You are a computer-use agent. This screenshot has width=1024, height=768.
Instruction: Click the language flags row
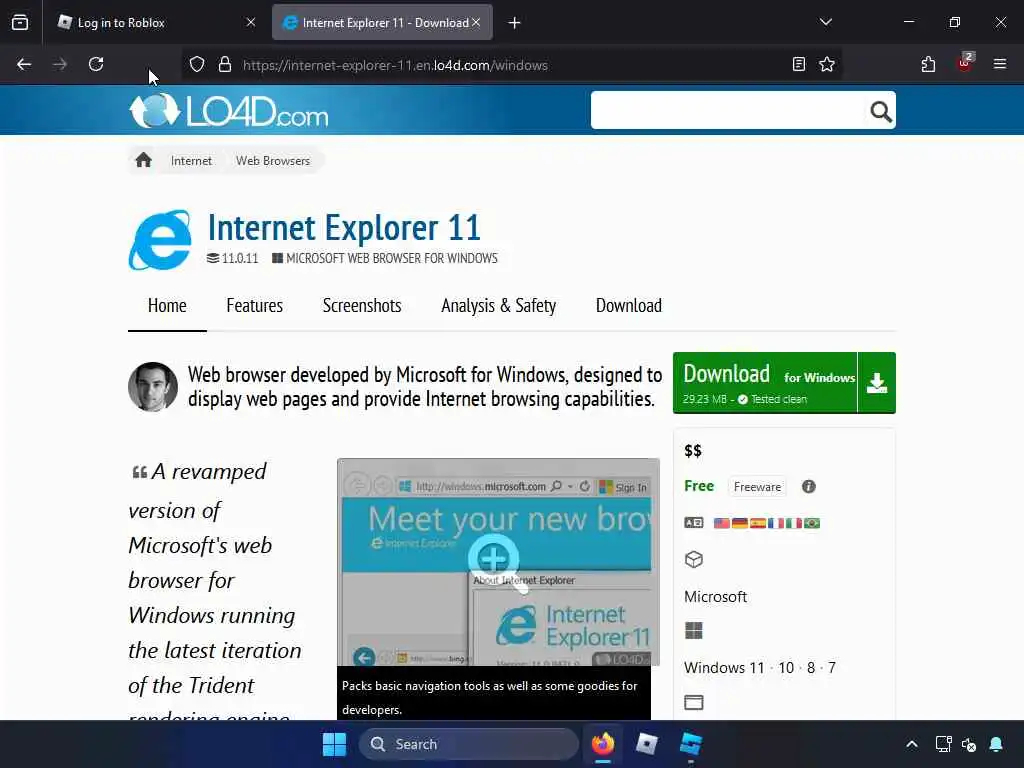tap(767, 523)
